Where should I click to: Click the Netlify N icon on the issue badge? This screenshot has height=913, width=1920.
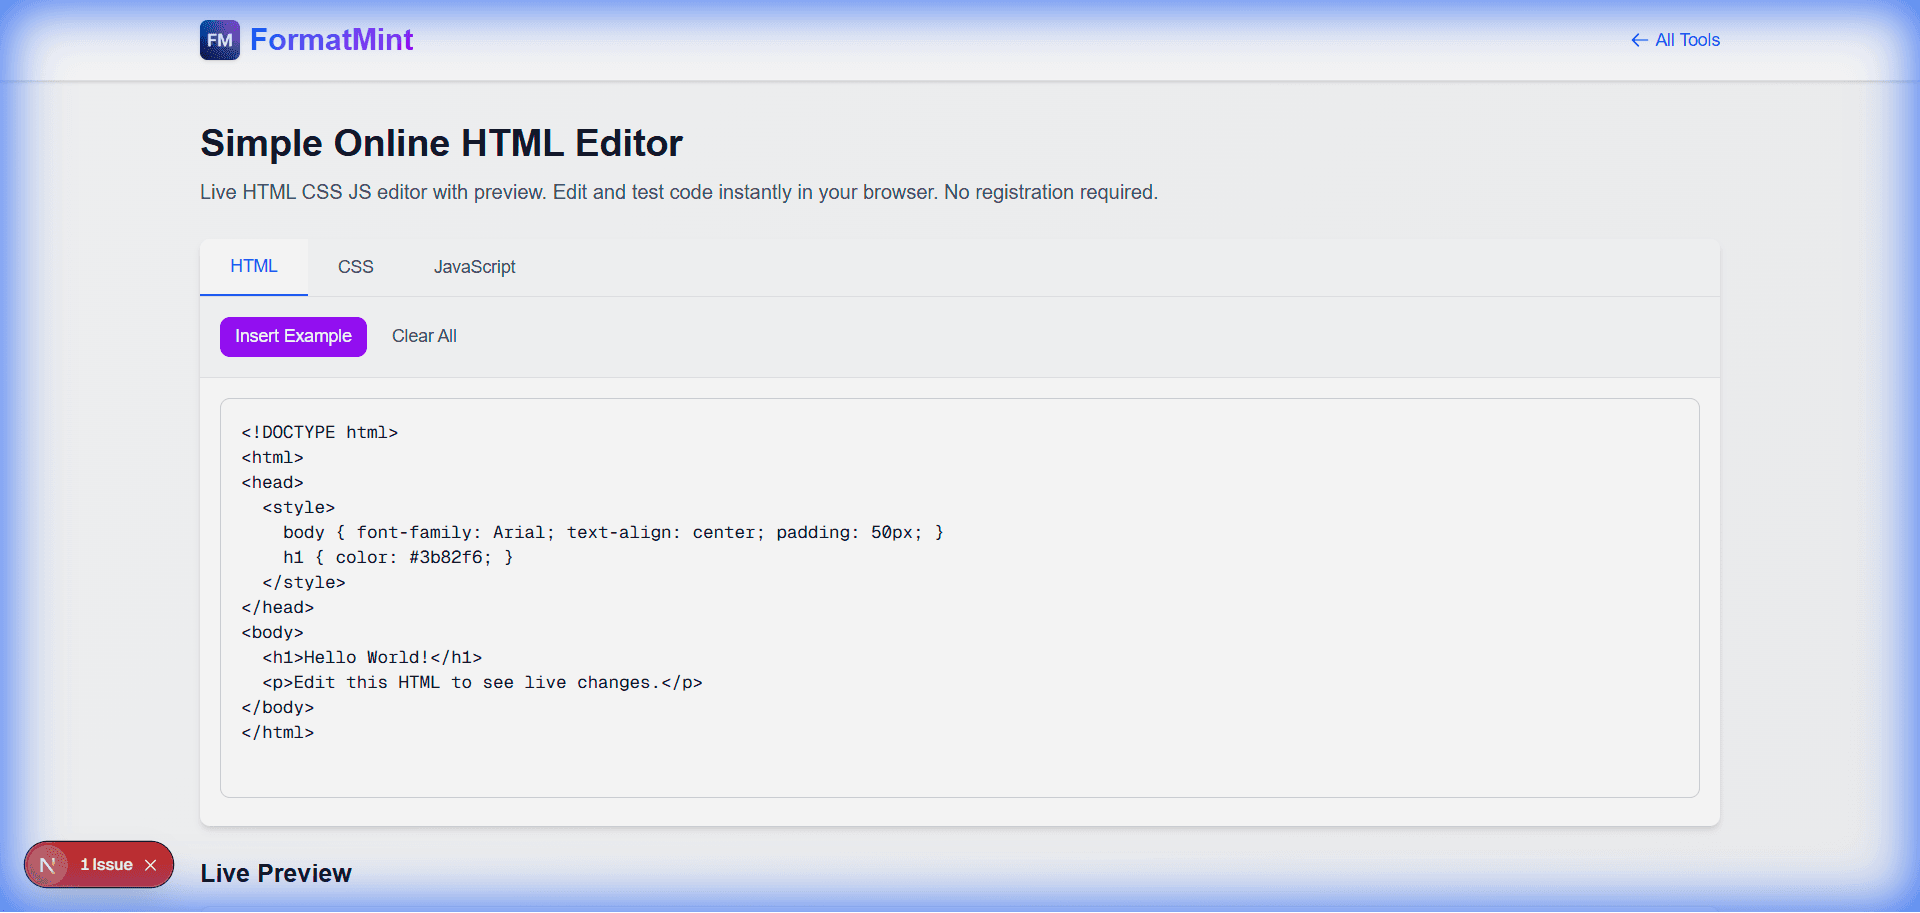46,864
